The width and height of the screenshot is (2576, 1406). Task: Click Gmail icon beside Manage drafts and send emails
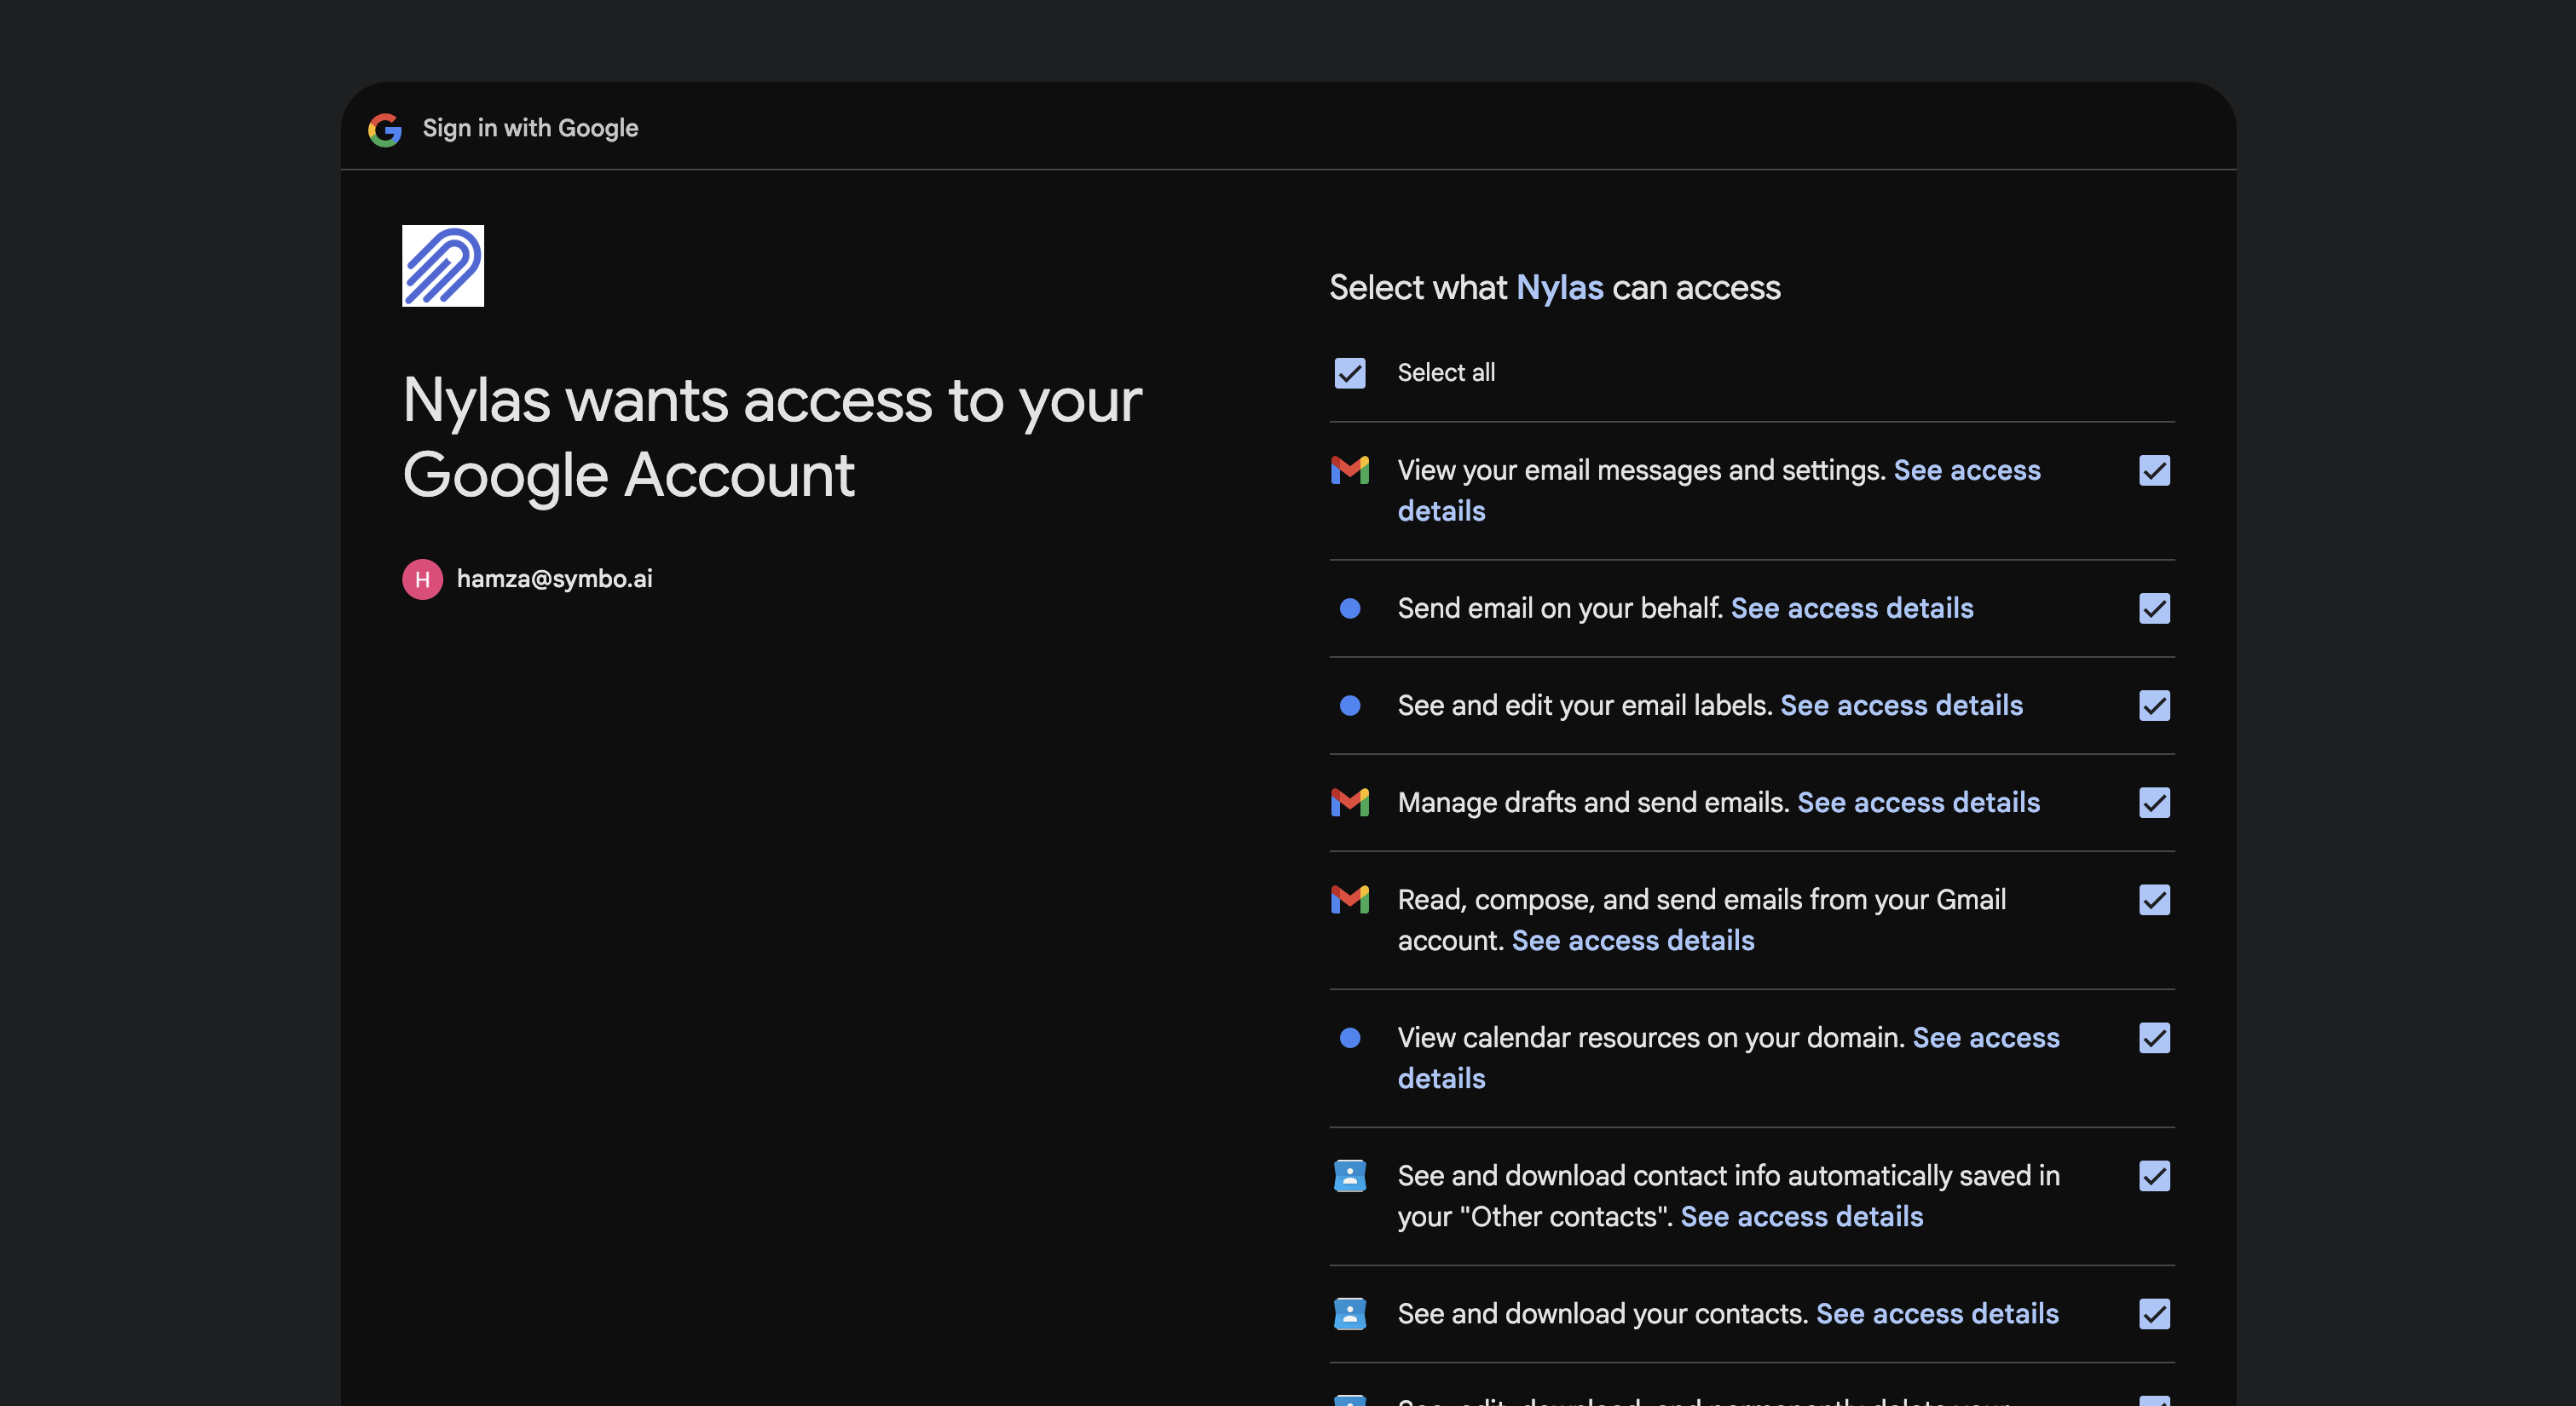coord(1350,802)
